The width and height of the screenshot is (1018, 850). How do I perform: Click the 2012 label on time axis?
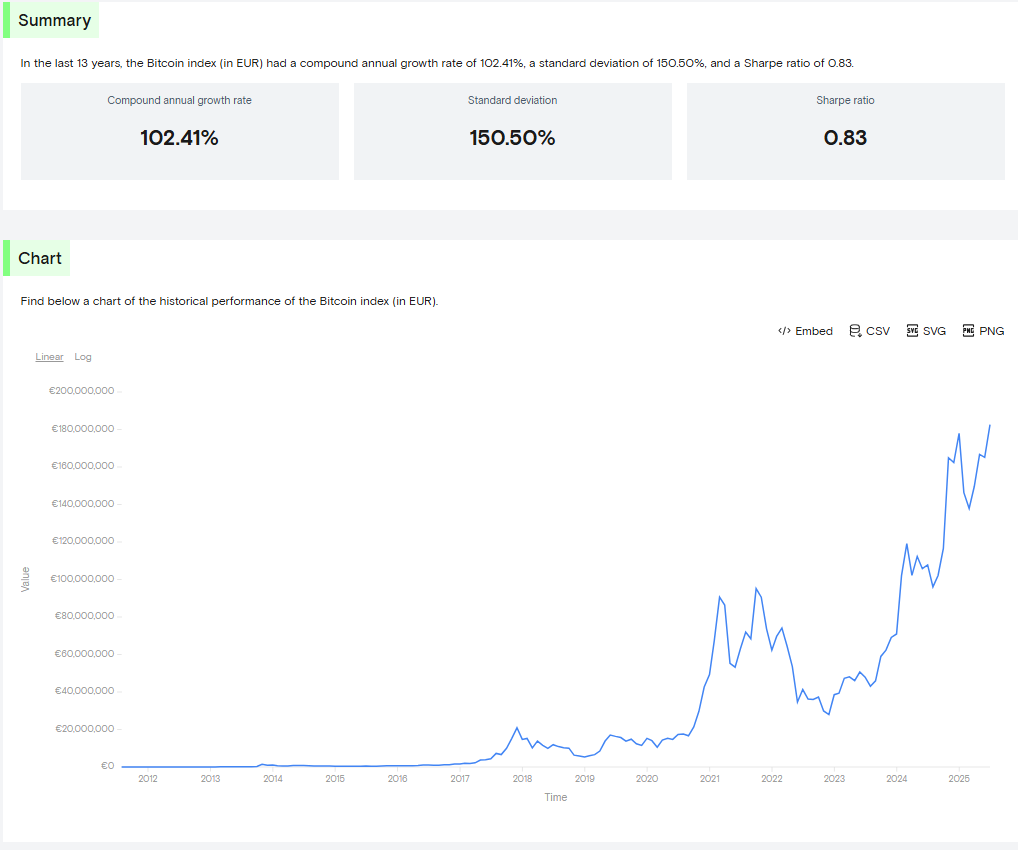tap(148, 778)
